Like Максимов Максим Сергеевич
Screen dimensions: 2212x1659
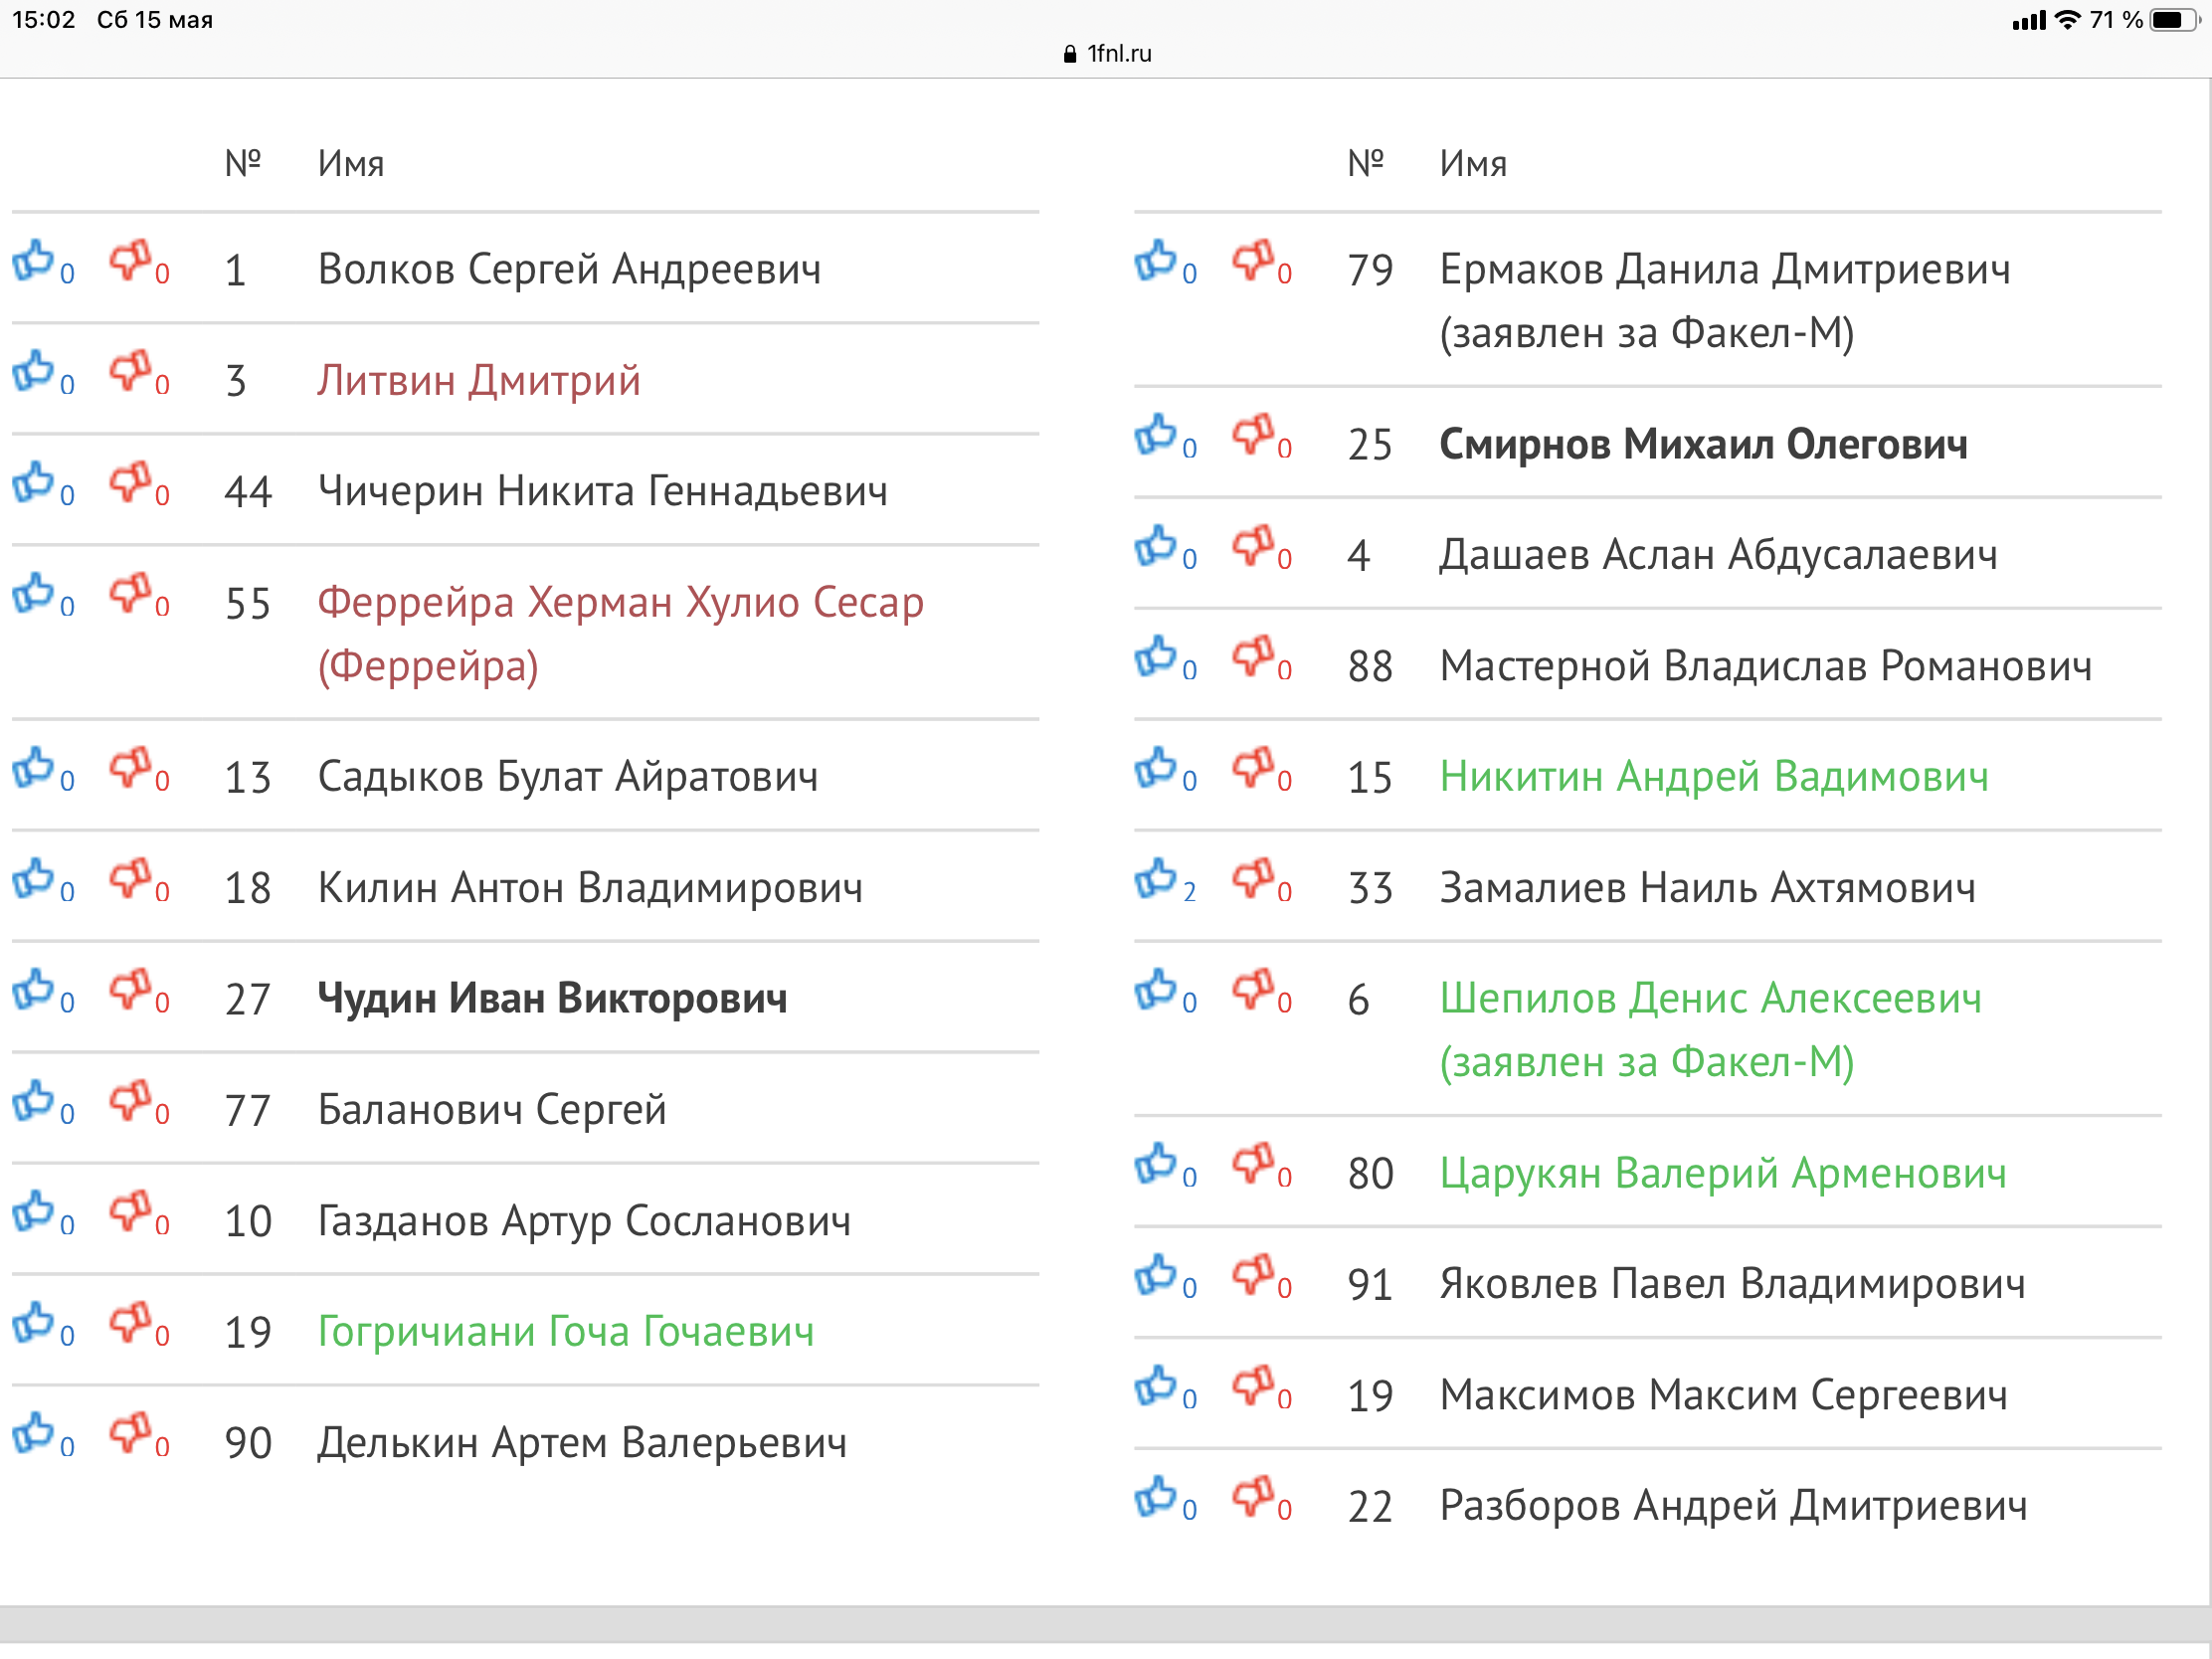pyautogui.click(x=1156, y=1387)
